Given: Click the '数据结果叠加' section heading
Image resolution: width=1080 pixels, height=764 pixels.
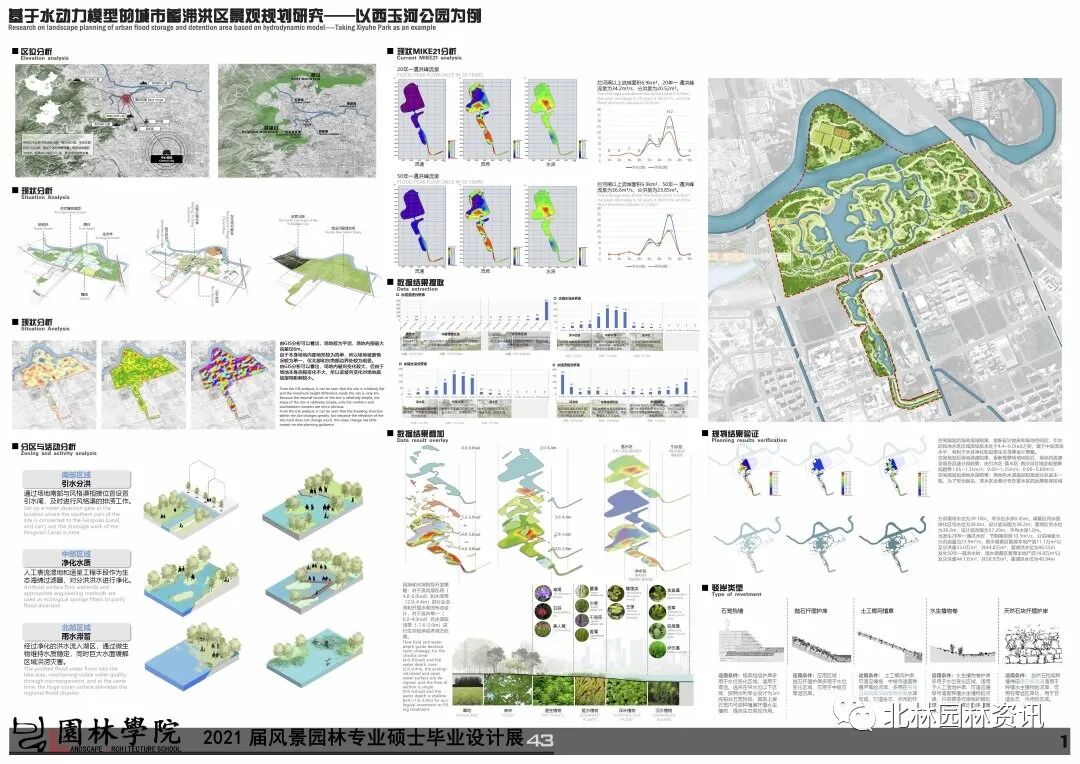Looking at the screenshot, I should (420, 433).
